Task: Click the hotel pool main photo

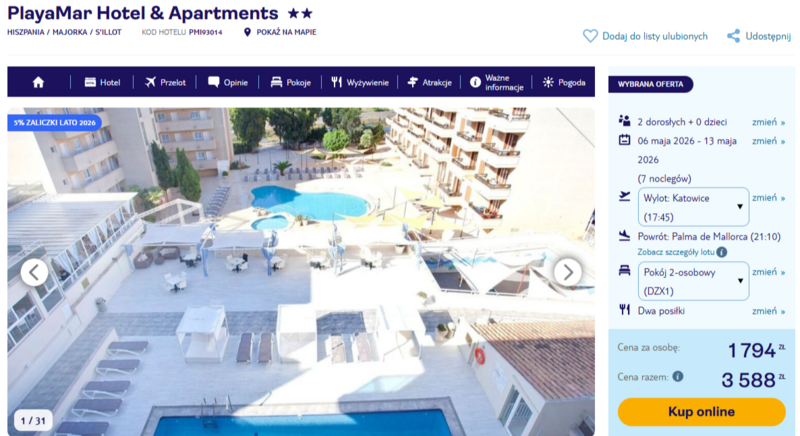Action: (301, 271)
